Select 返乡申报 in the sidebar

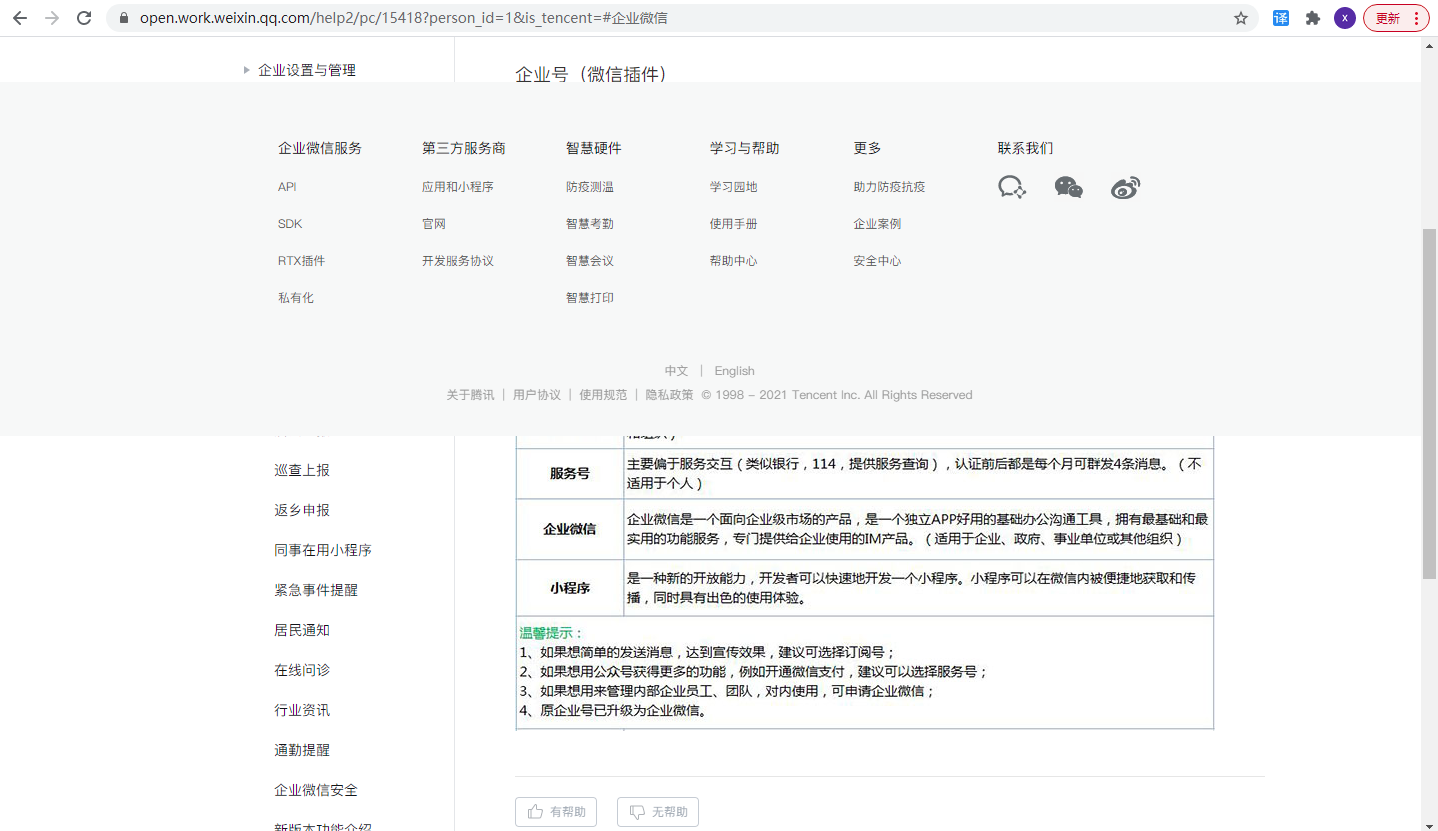point(302,510)
